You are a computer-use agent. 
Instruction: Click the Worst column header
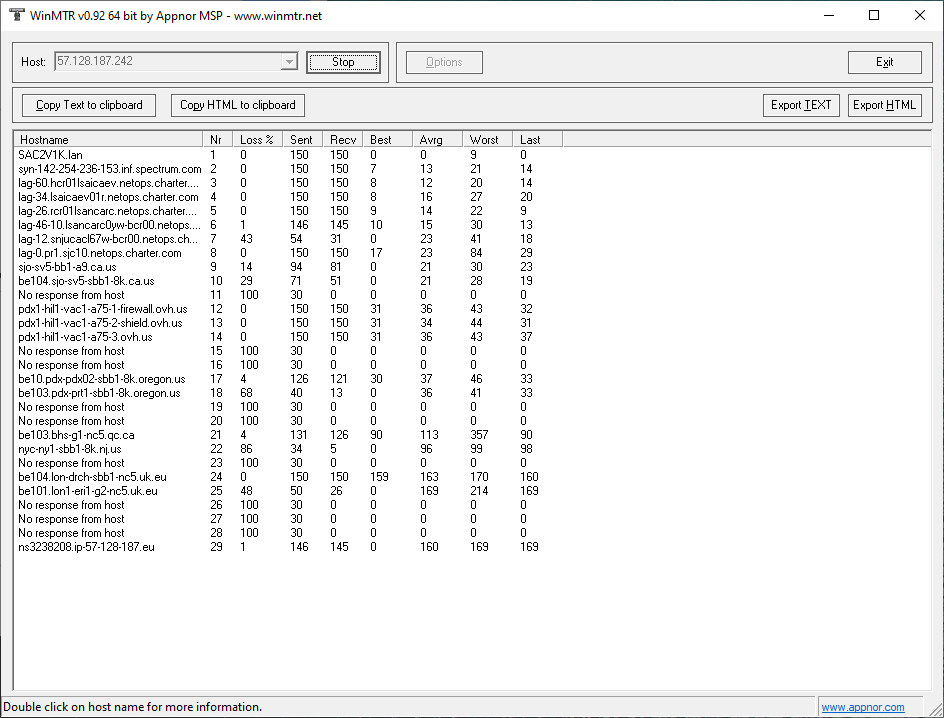click(488, 140)
